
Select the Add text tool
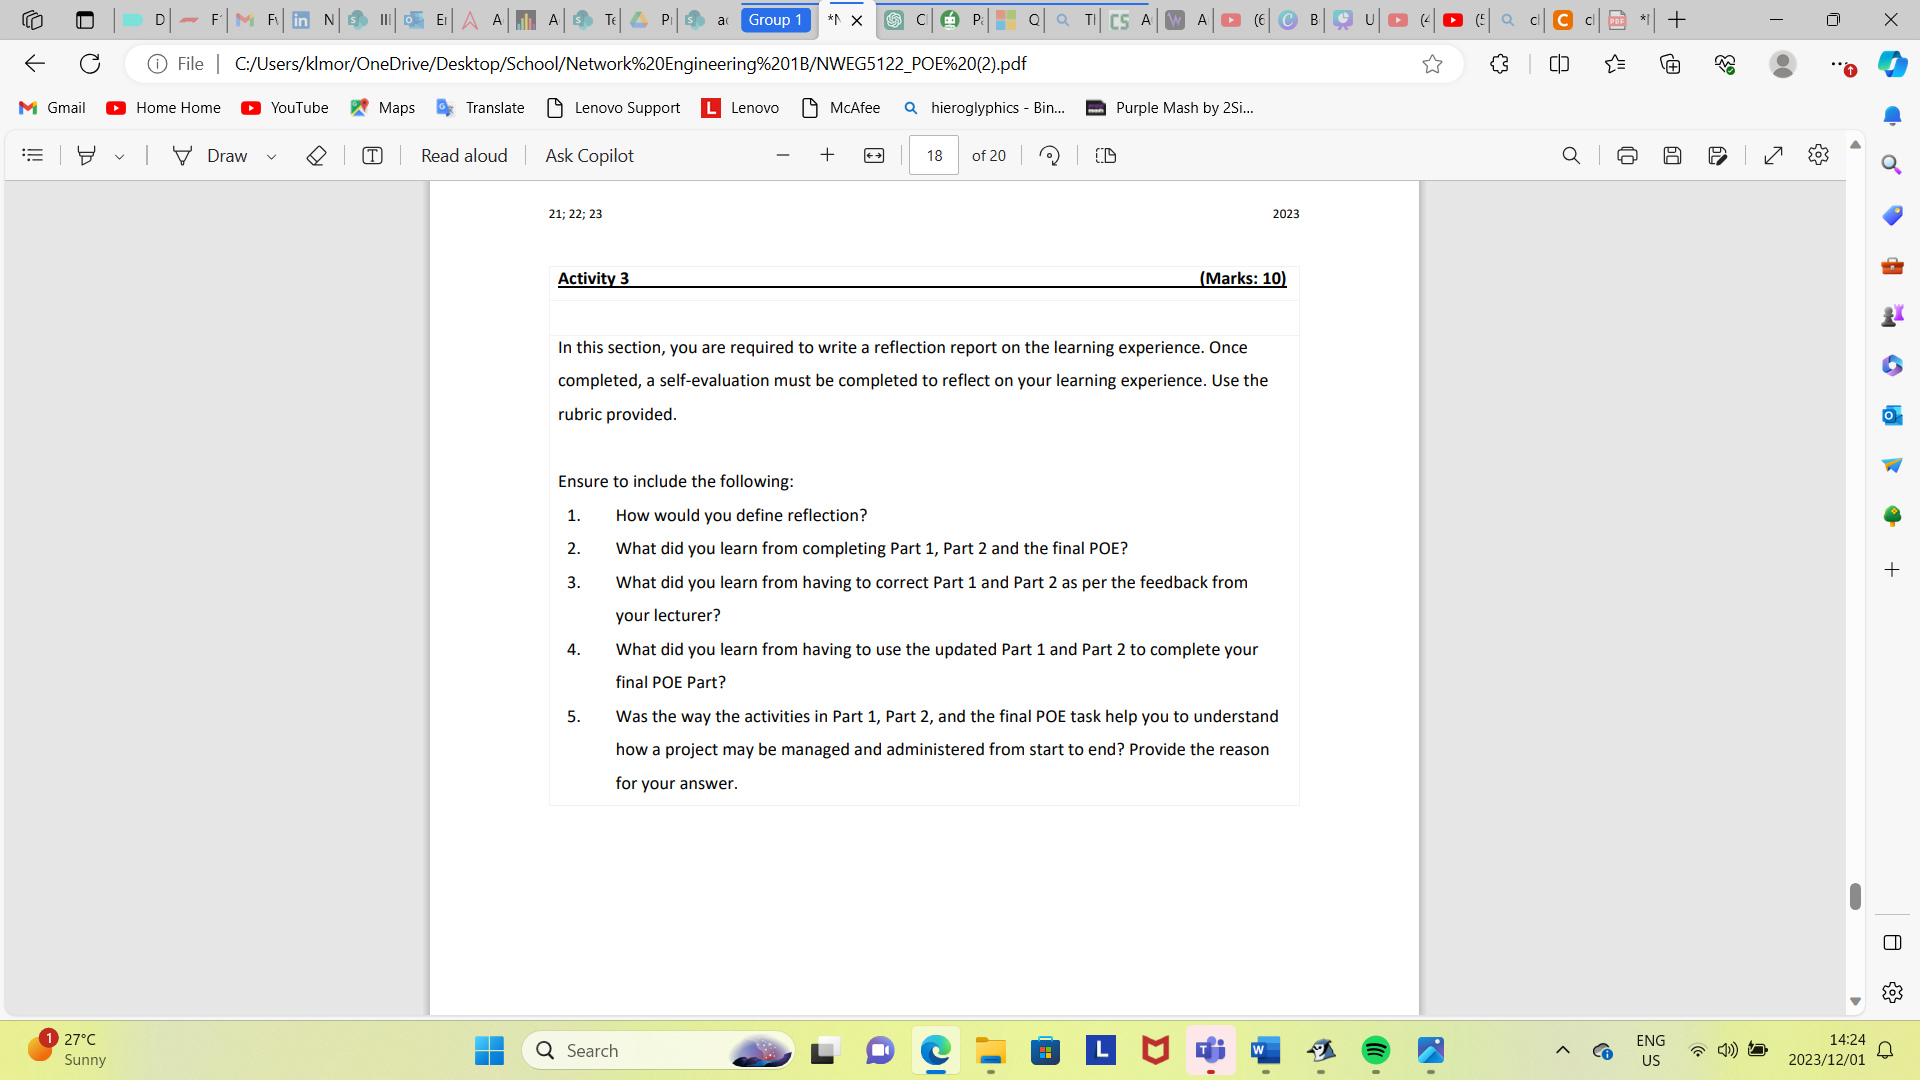pyautogui.click(x=371, y=155)
